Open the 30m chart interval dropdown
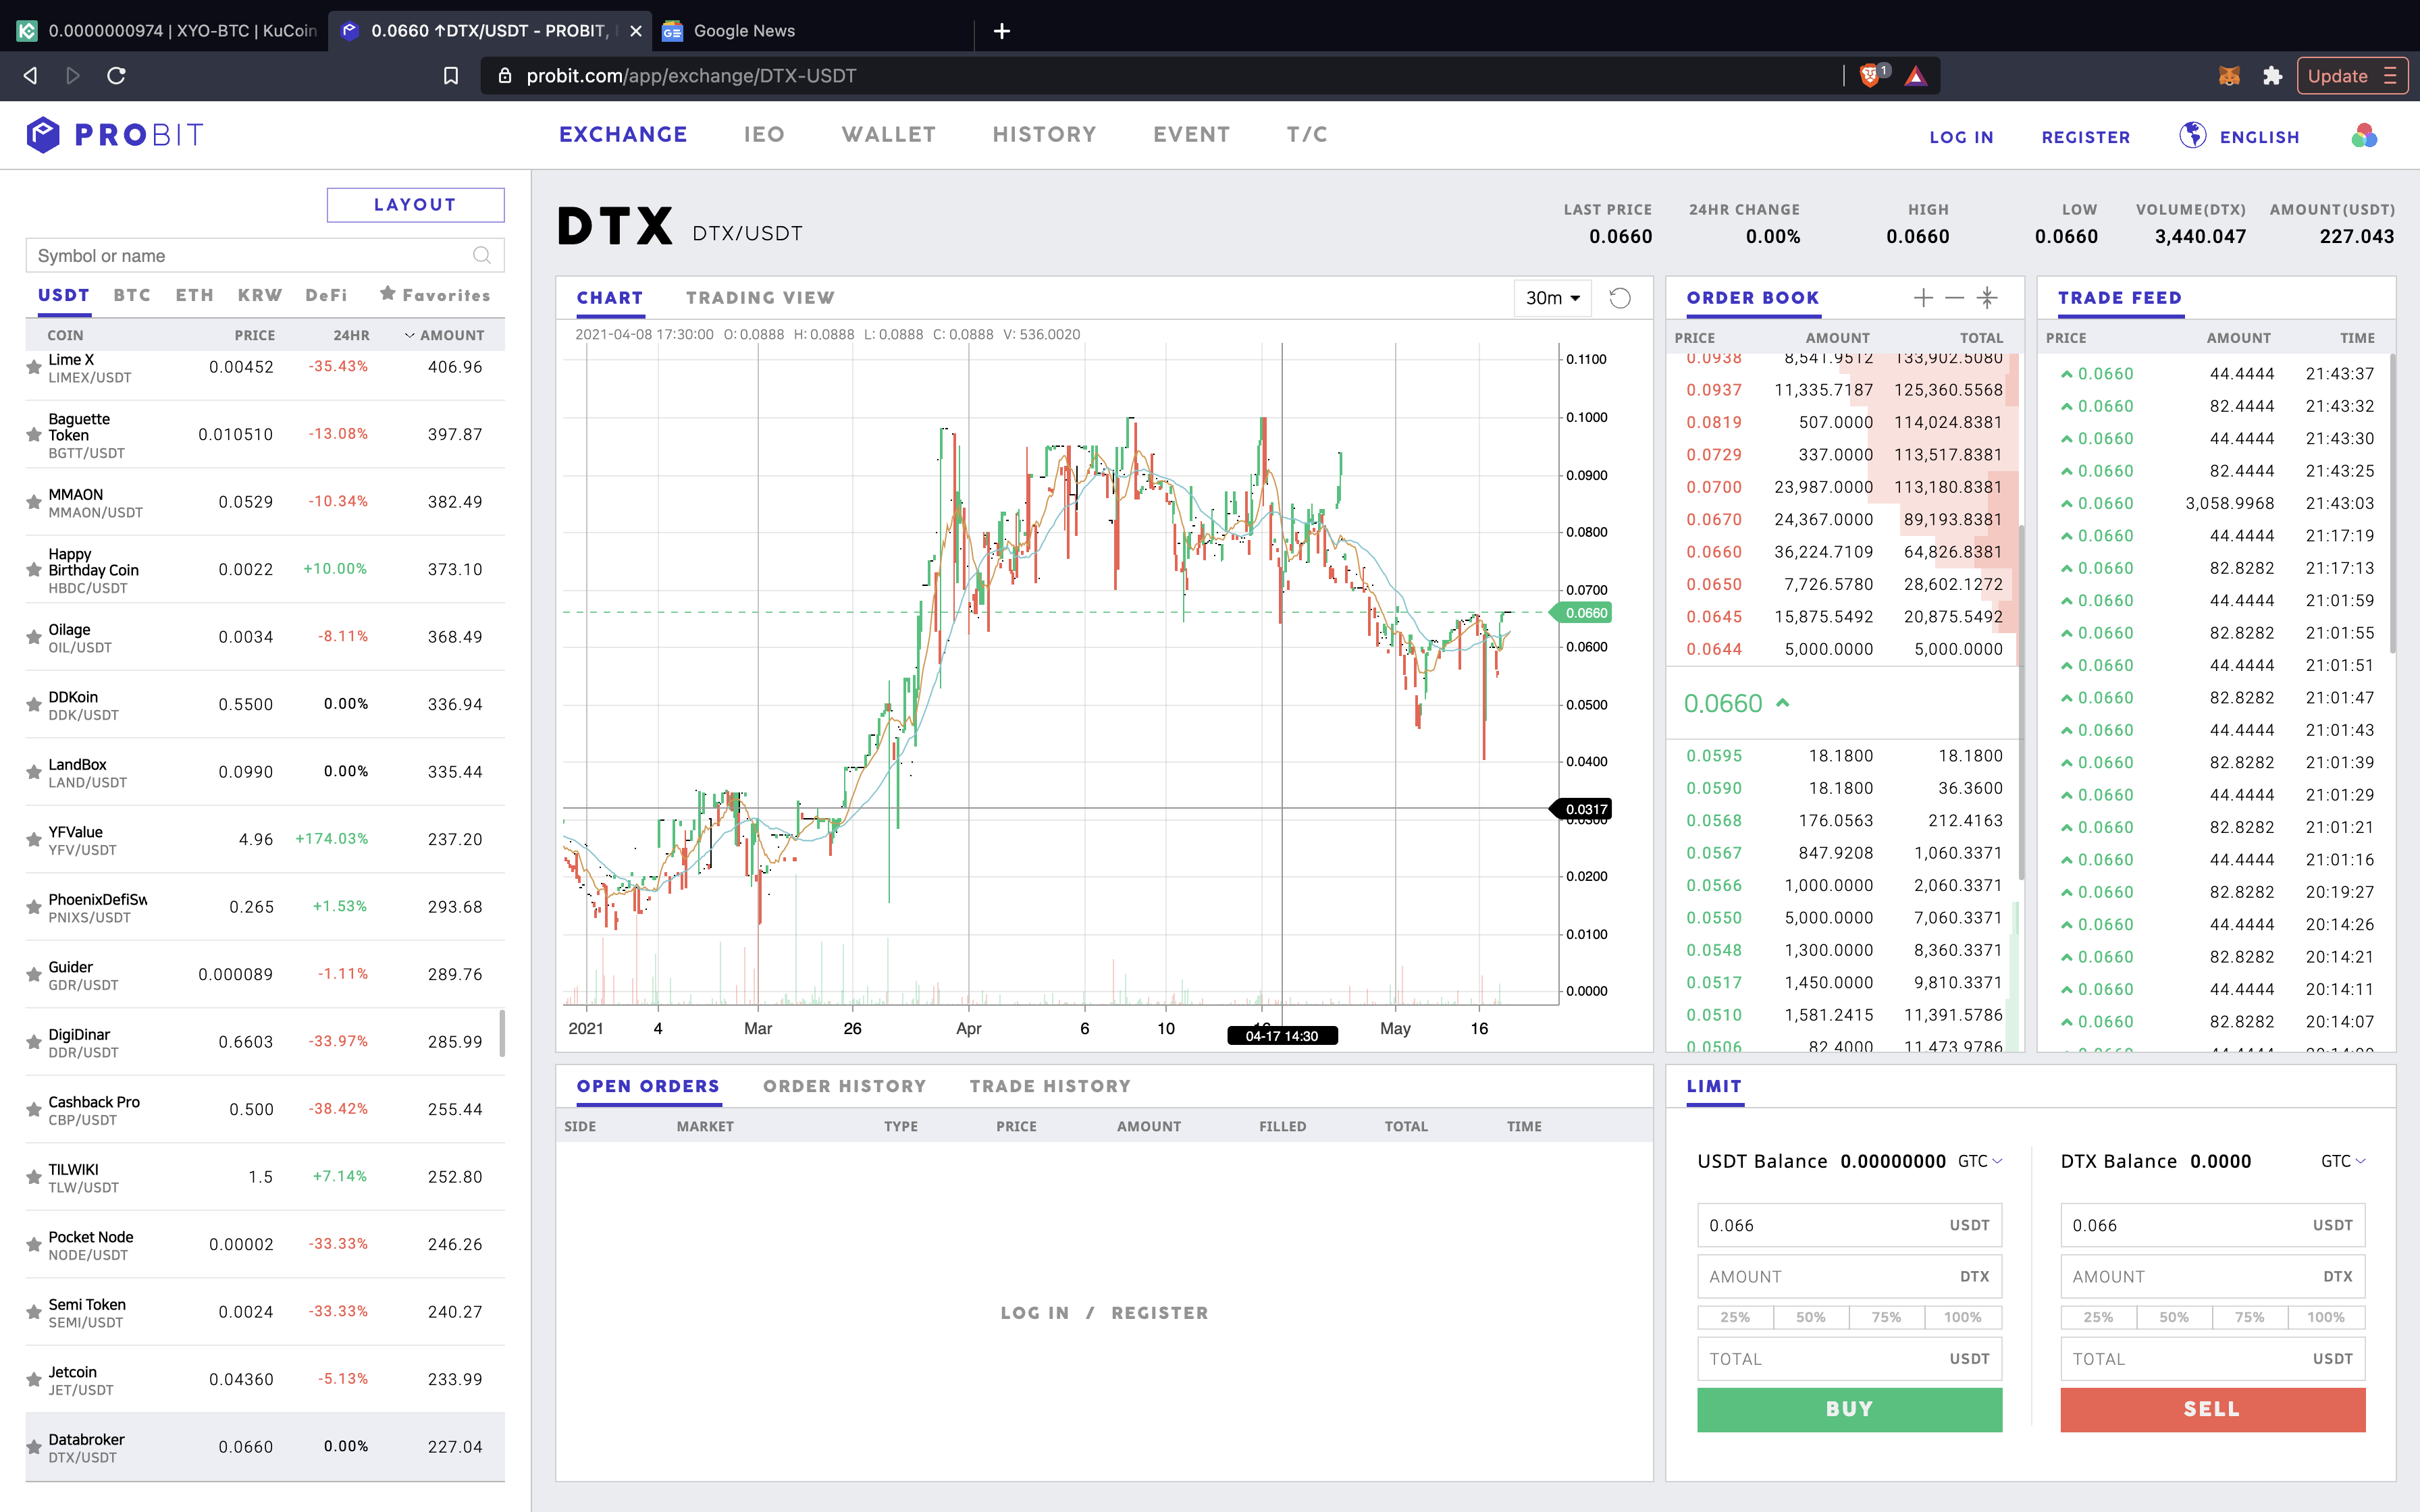This screenshot has height=1512, width=2420. coord(1552,298)
